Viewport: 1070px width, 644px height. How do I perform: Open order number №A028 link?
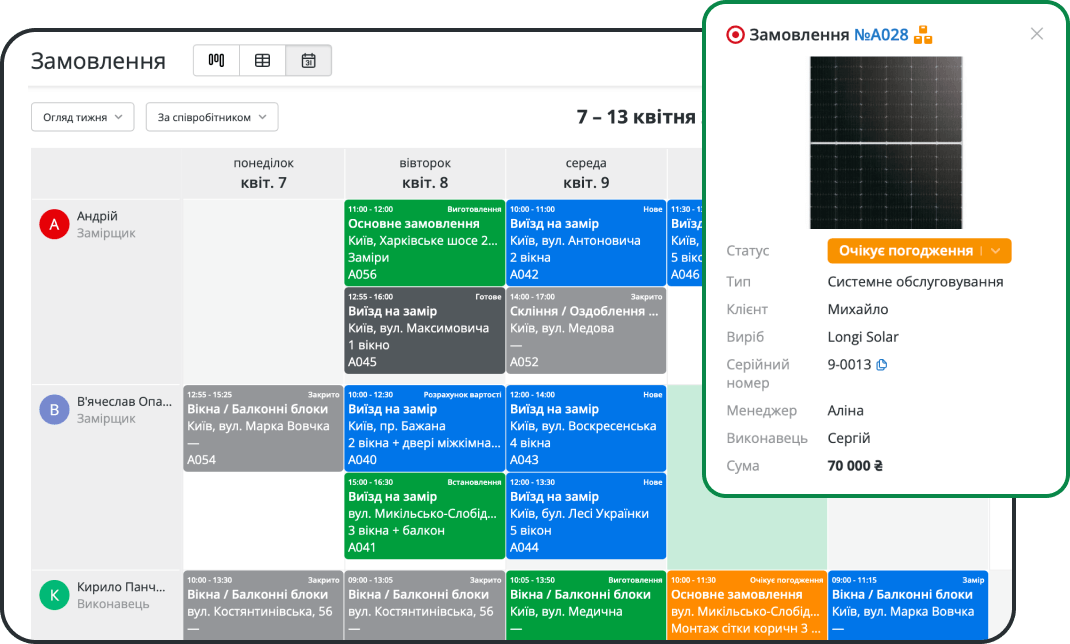(881, 35)
